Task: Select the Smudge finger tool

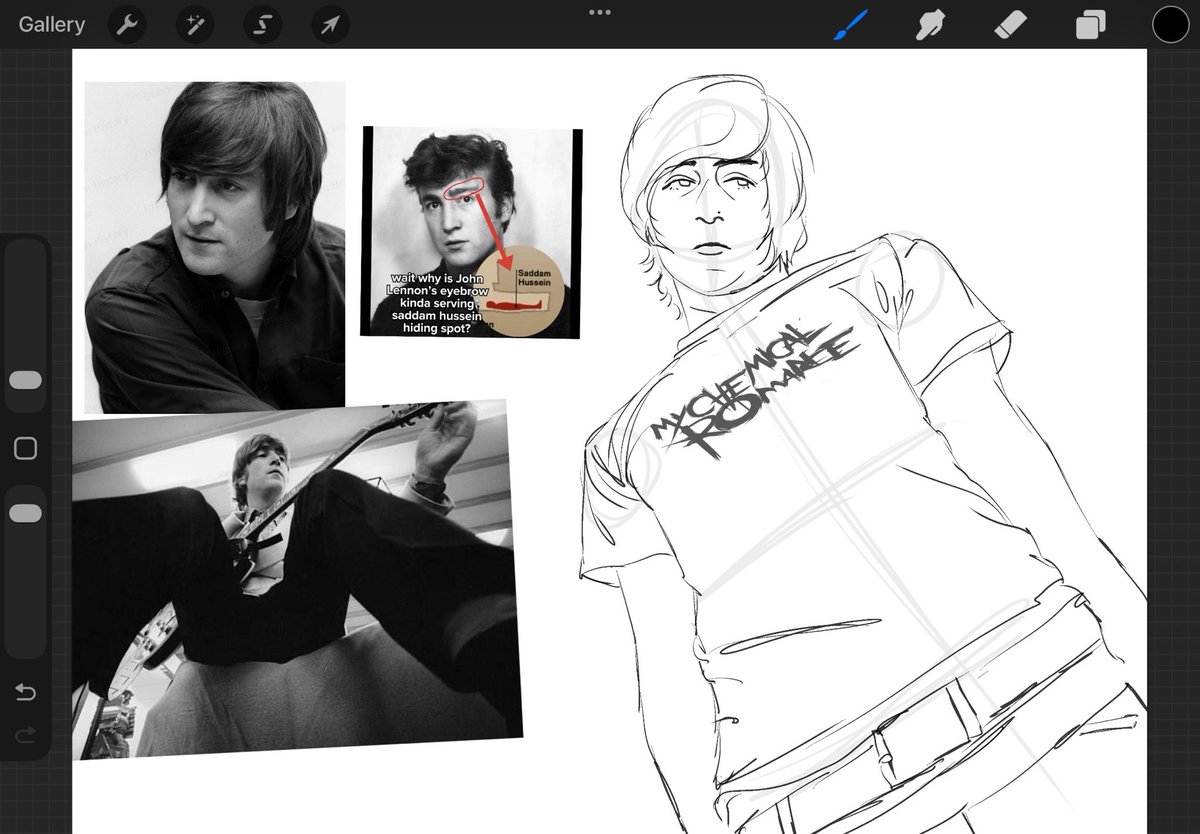Action: click(930, 25)
